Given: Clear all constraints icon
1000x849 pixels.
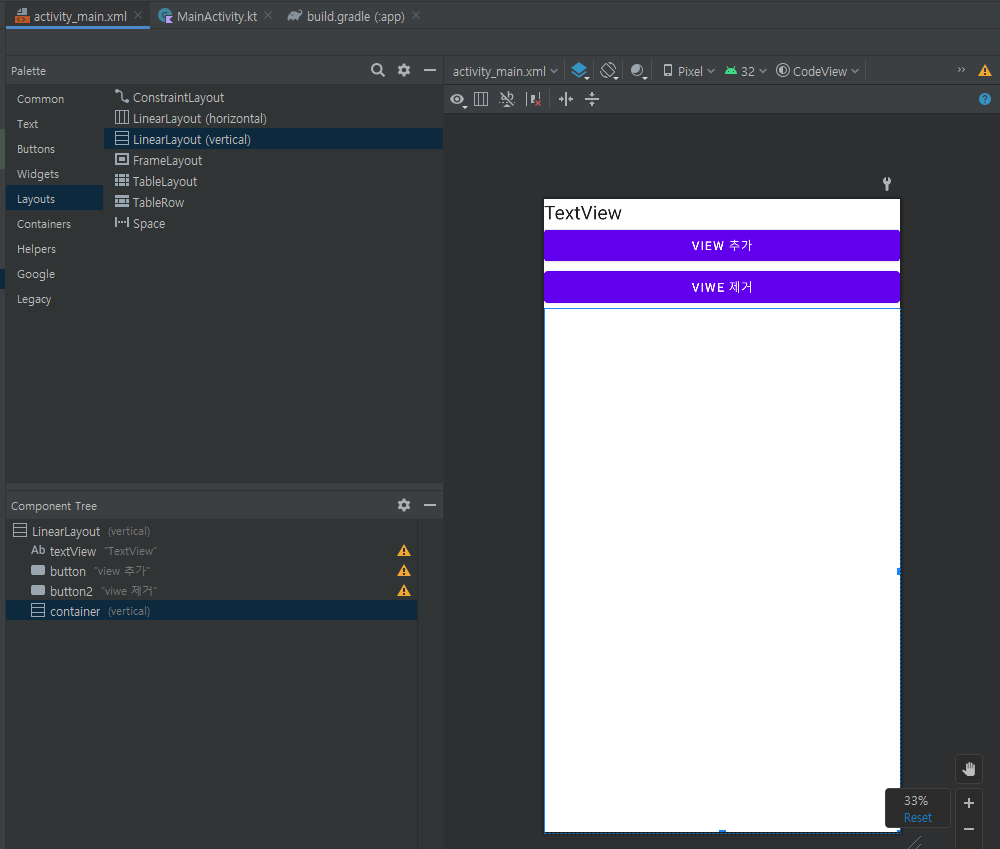Looking at the screenshot, I should [x=534, y=99].
